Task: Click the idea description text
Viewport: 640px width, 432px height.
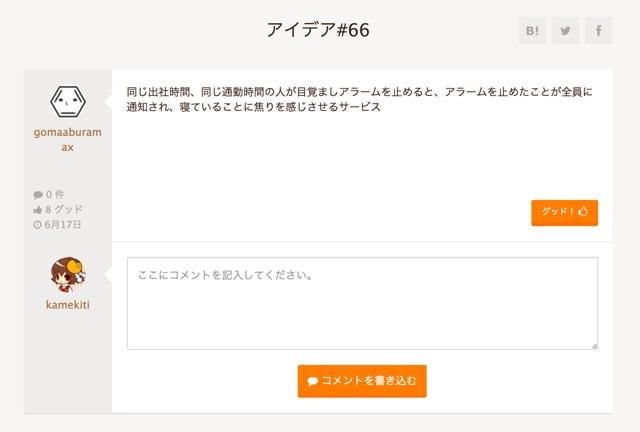Action: point(360,99)
